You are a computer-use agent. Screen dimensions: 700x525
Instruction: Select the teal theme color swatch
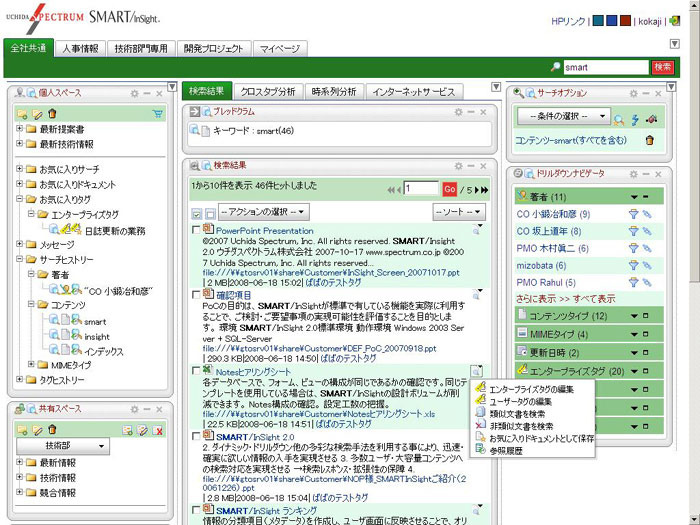[598, 21]
